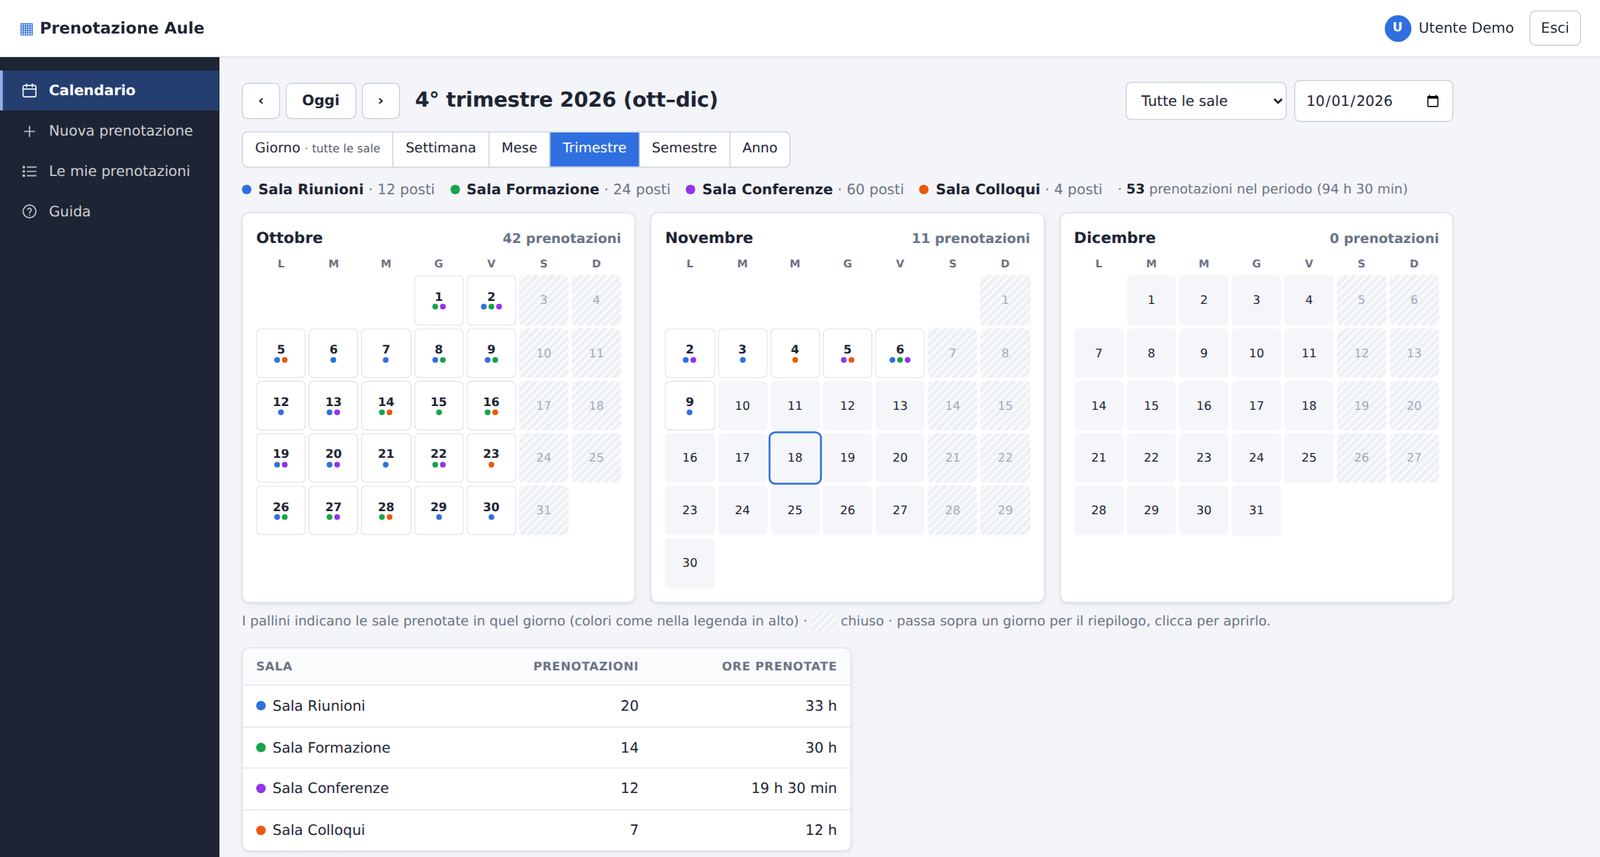
Task: Select highlighted November 18 cell
Action: point(795,457)
